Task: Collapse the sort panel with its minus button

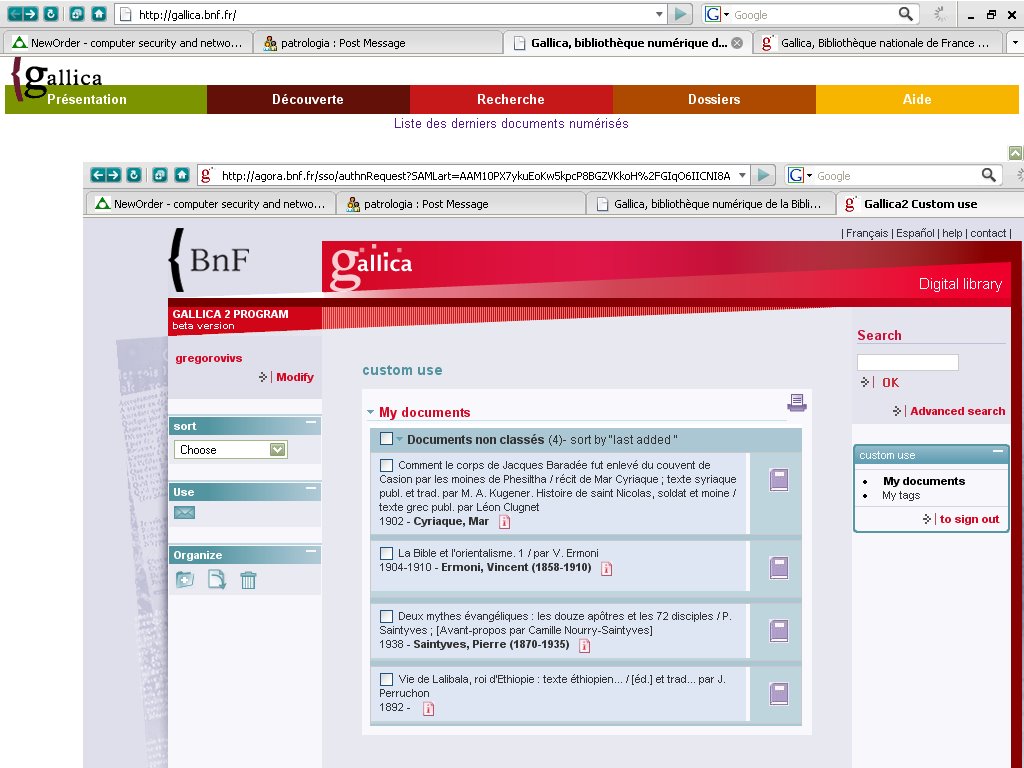Action: click(x=311, y=423)
